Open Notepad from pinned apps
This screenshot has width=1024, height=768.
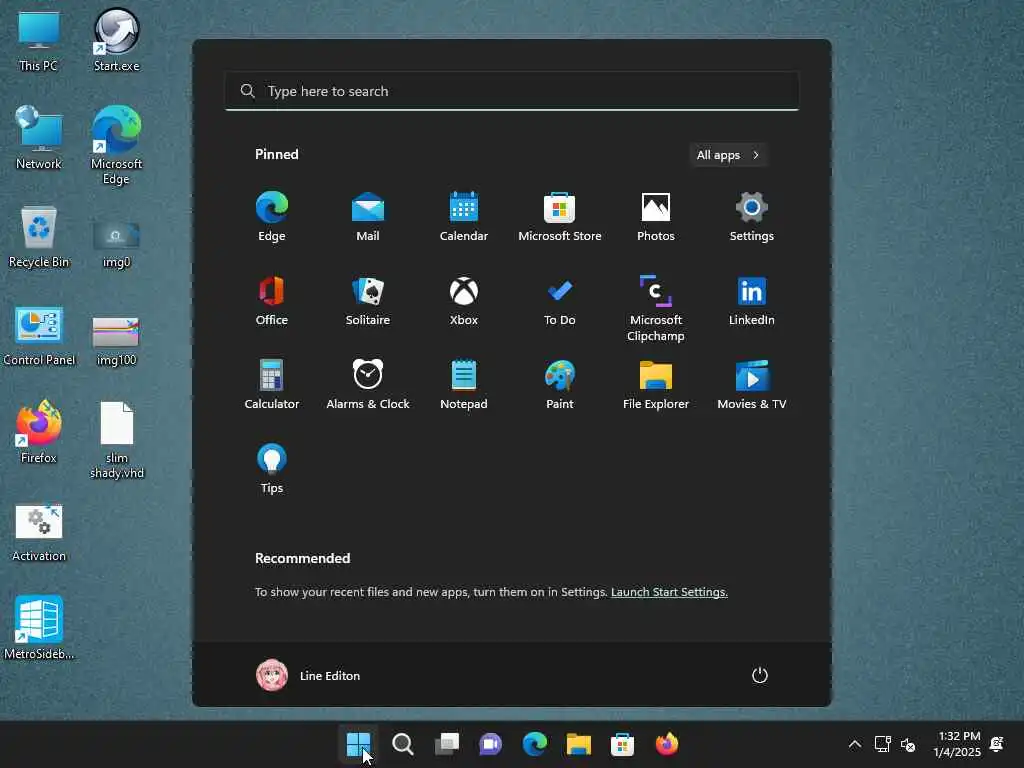464,385
